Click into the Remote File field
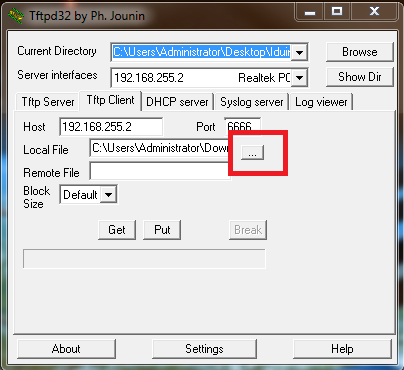The height and width of the screenshot is (370, 404). [x=160, y=172]
